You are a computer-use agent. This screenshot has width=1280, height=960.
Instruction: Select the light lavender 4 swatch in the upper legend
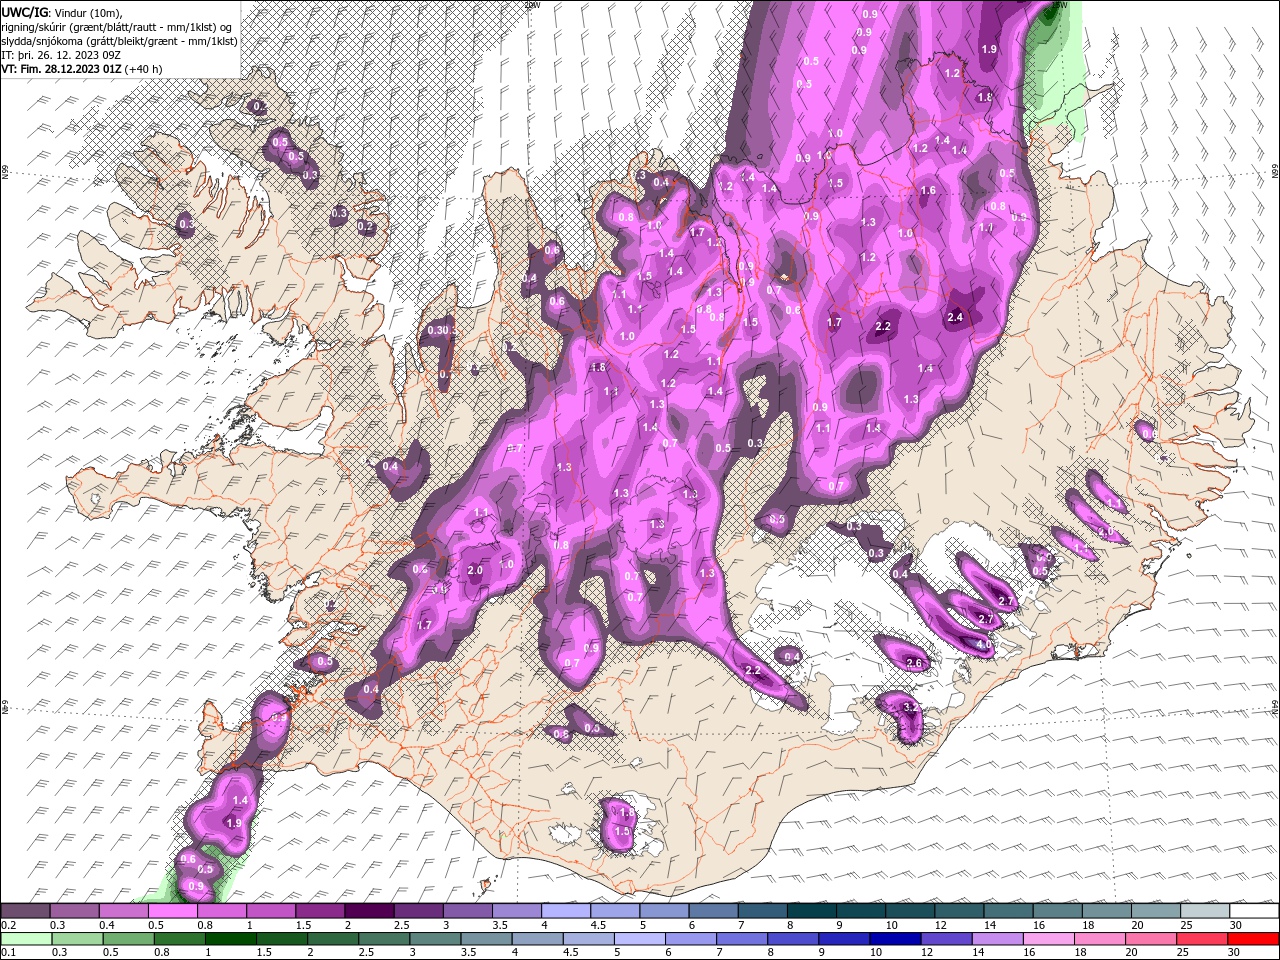[565, 911]
